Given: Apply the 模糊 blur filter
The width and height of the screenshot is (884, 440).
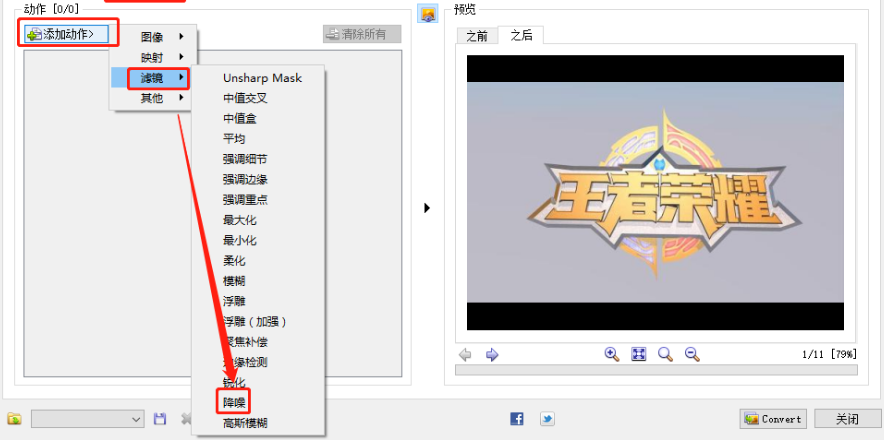Looking at the screenshot, I should pyautogui.click(x=235, y=281).
